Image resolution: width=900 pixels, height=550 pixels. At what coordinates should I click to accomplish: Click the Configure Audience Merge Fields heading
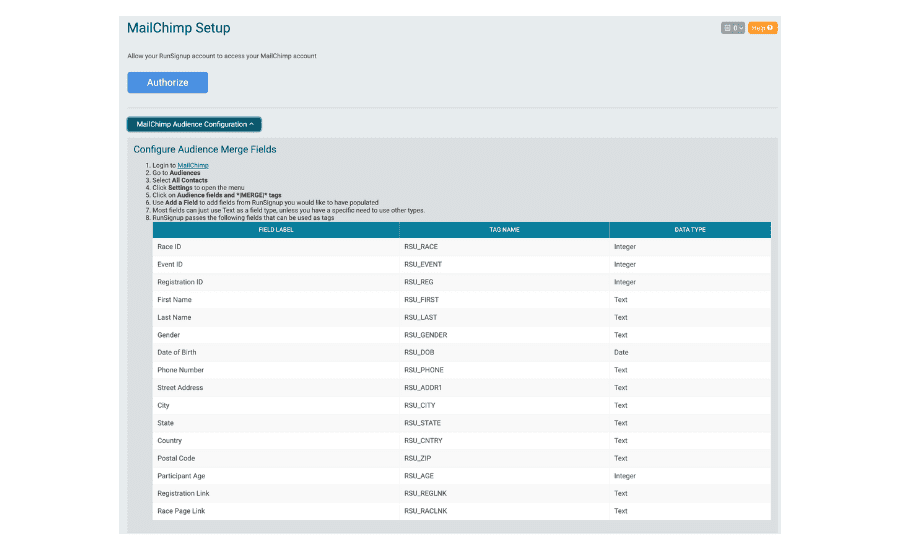[205, 149]
